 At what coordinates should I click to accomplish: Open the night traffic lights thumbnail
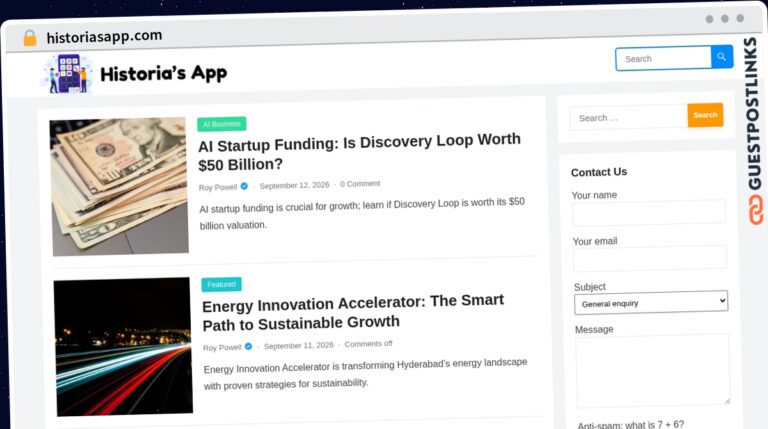pos(123,347)
